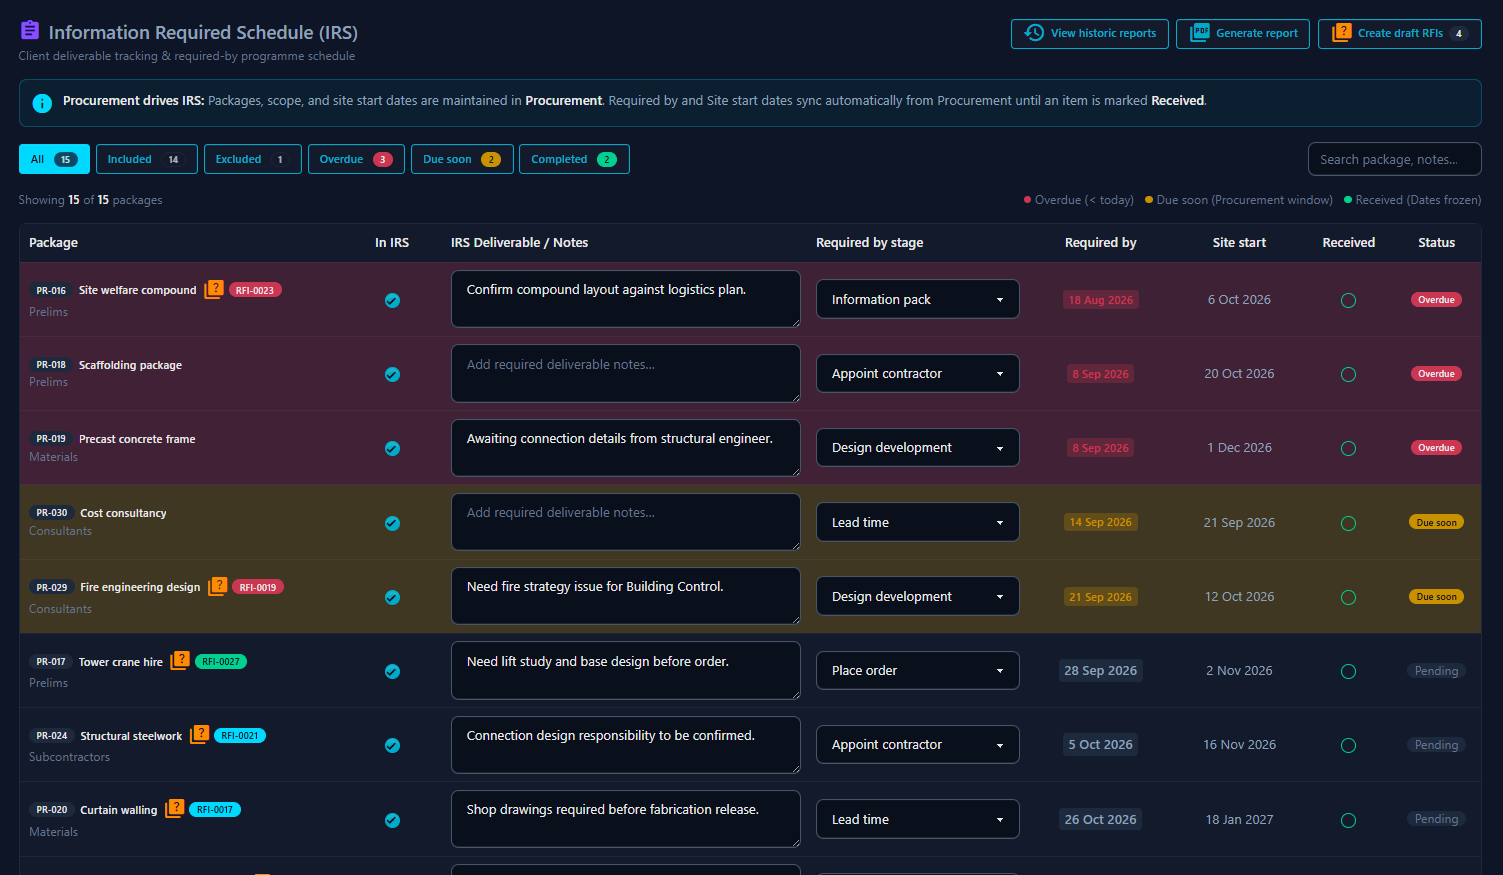
Task: Select the All filter tab
Action: (54, 159)
